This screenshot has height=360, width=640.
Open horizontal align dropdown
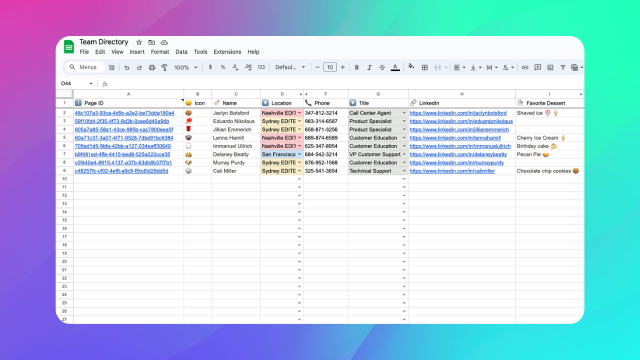pos(459,67)
